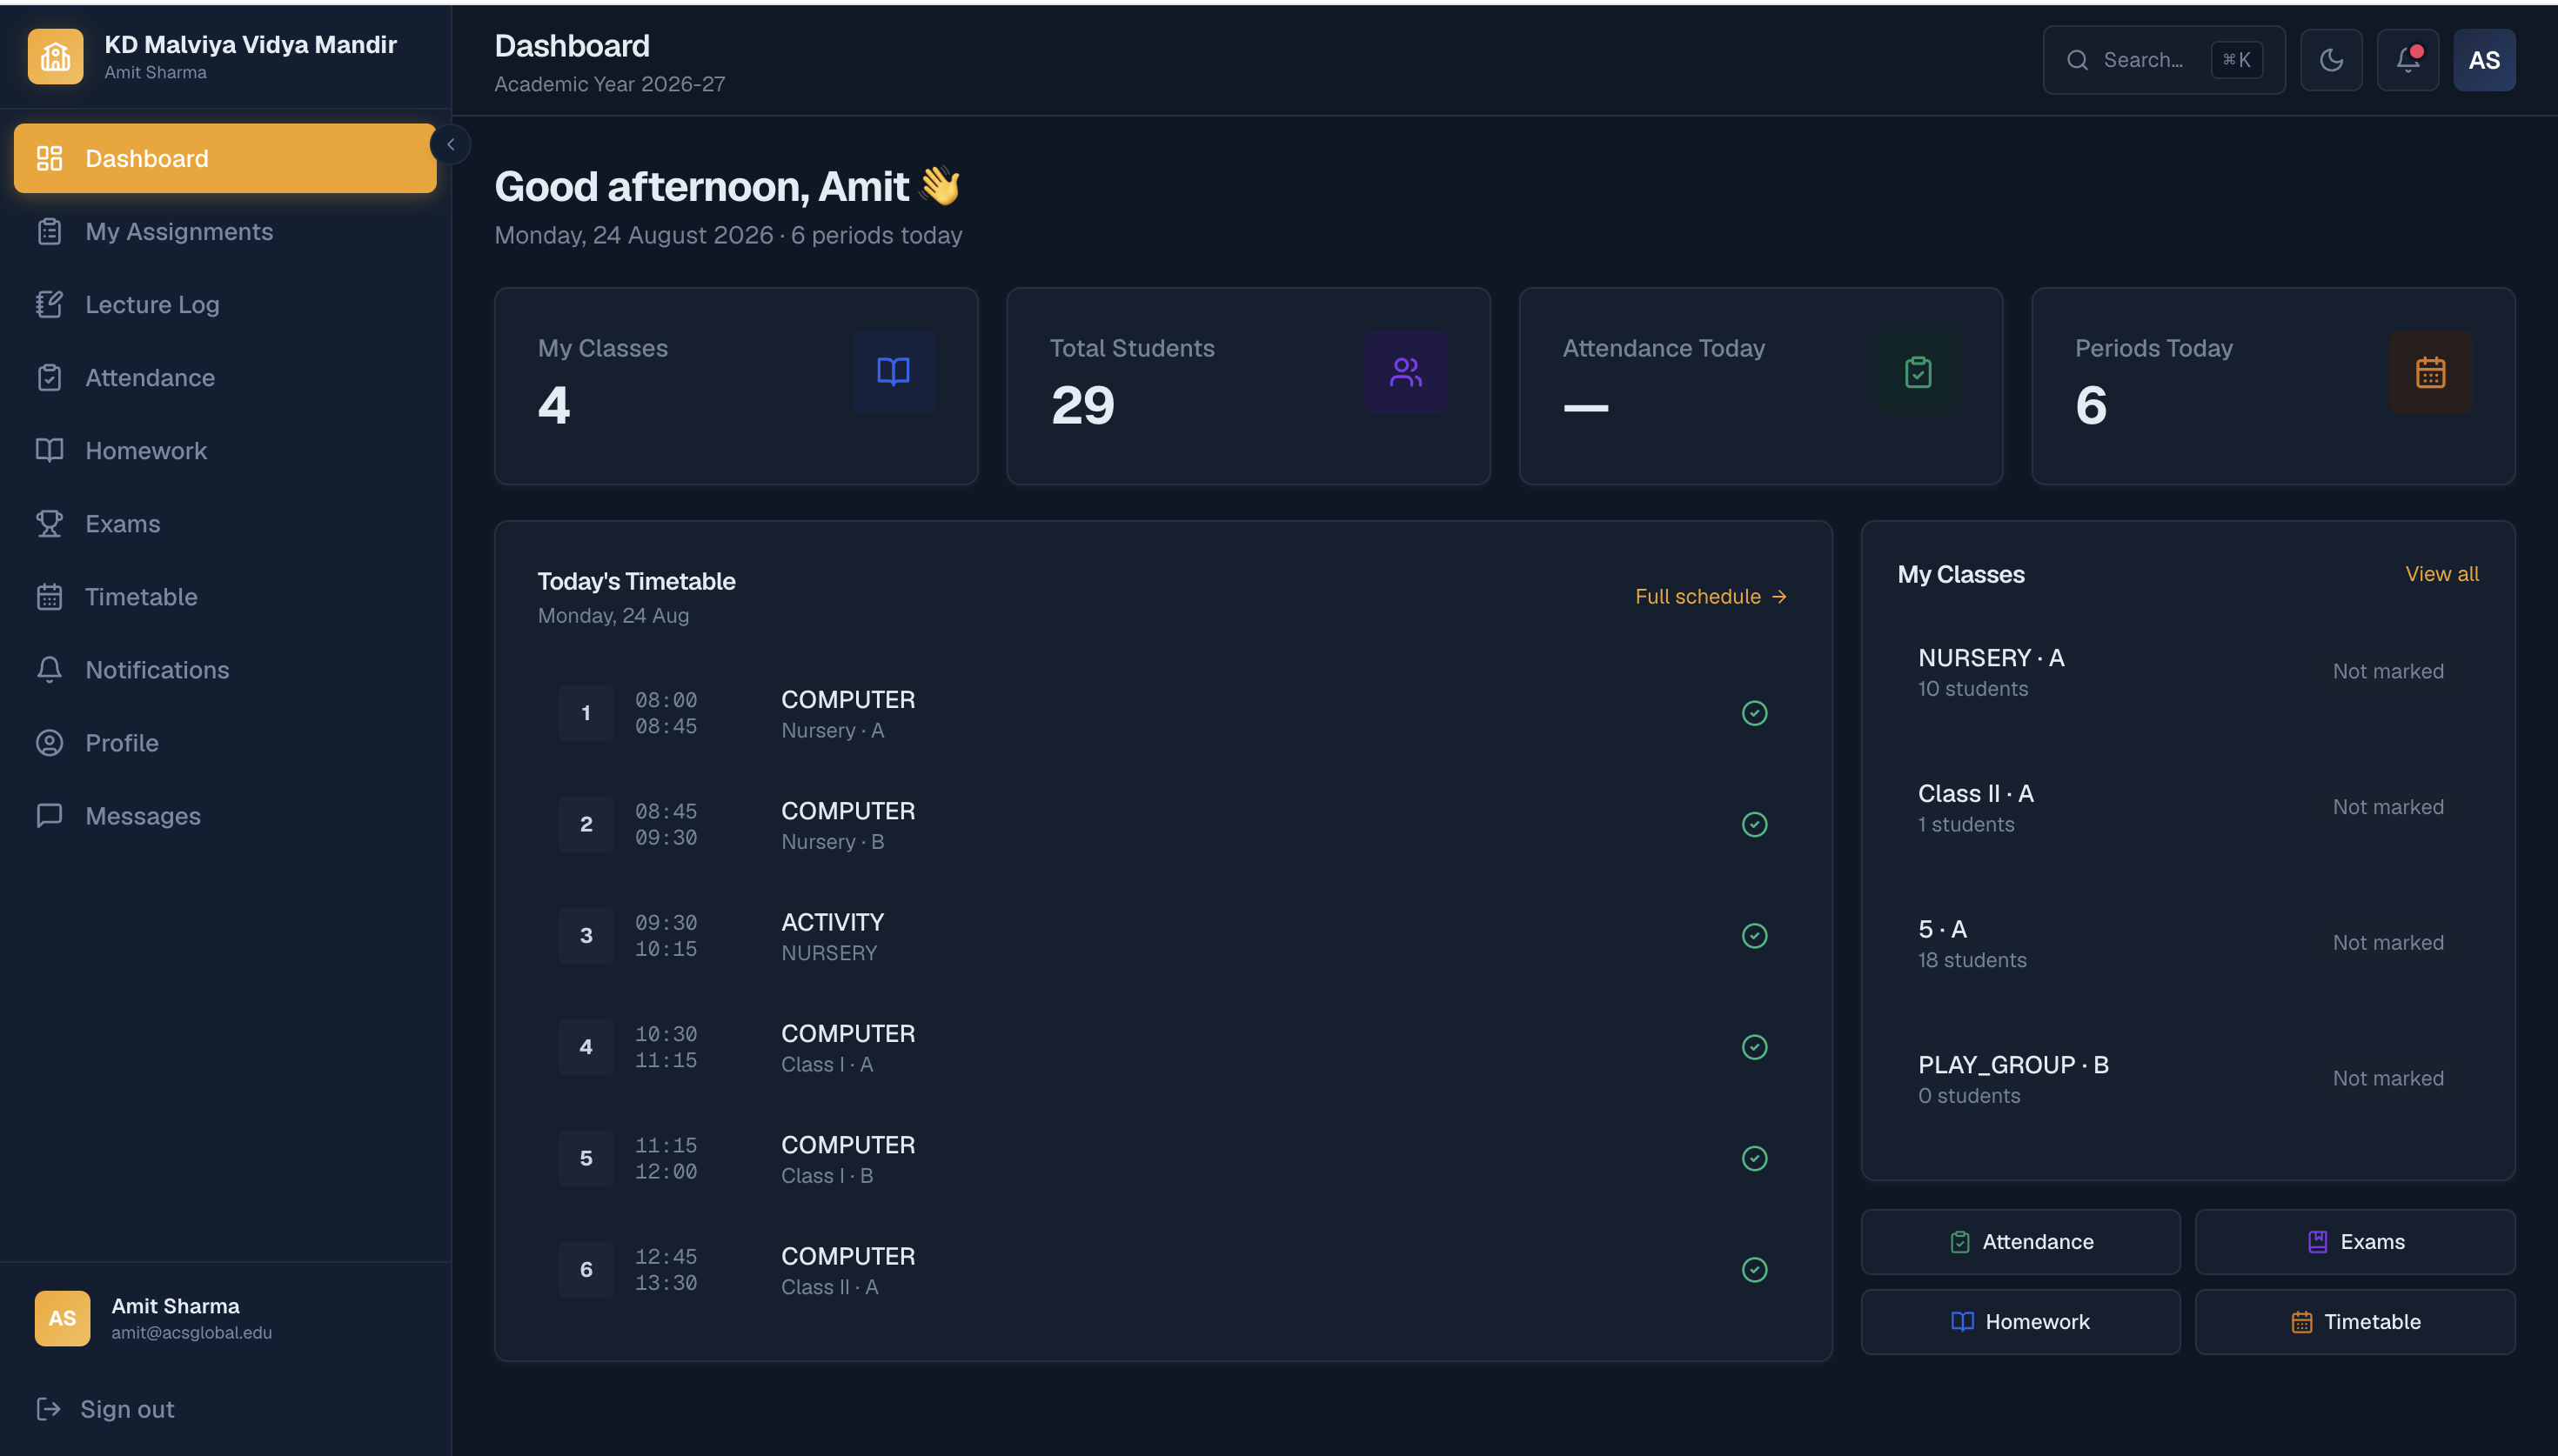
Task: Click the Homework quick action button
Action: 2020,1322
